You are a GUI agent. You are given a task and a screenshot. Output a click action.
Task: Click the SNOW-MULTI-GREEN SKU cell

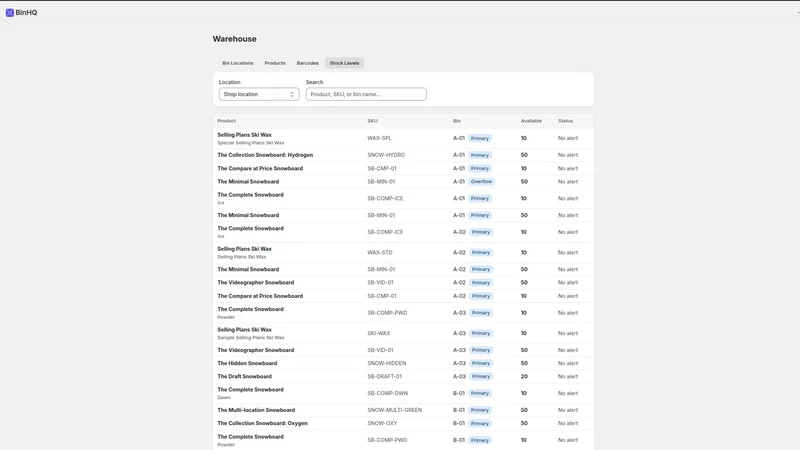click(394, 410)
